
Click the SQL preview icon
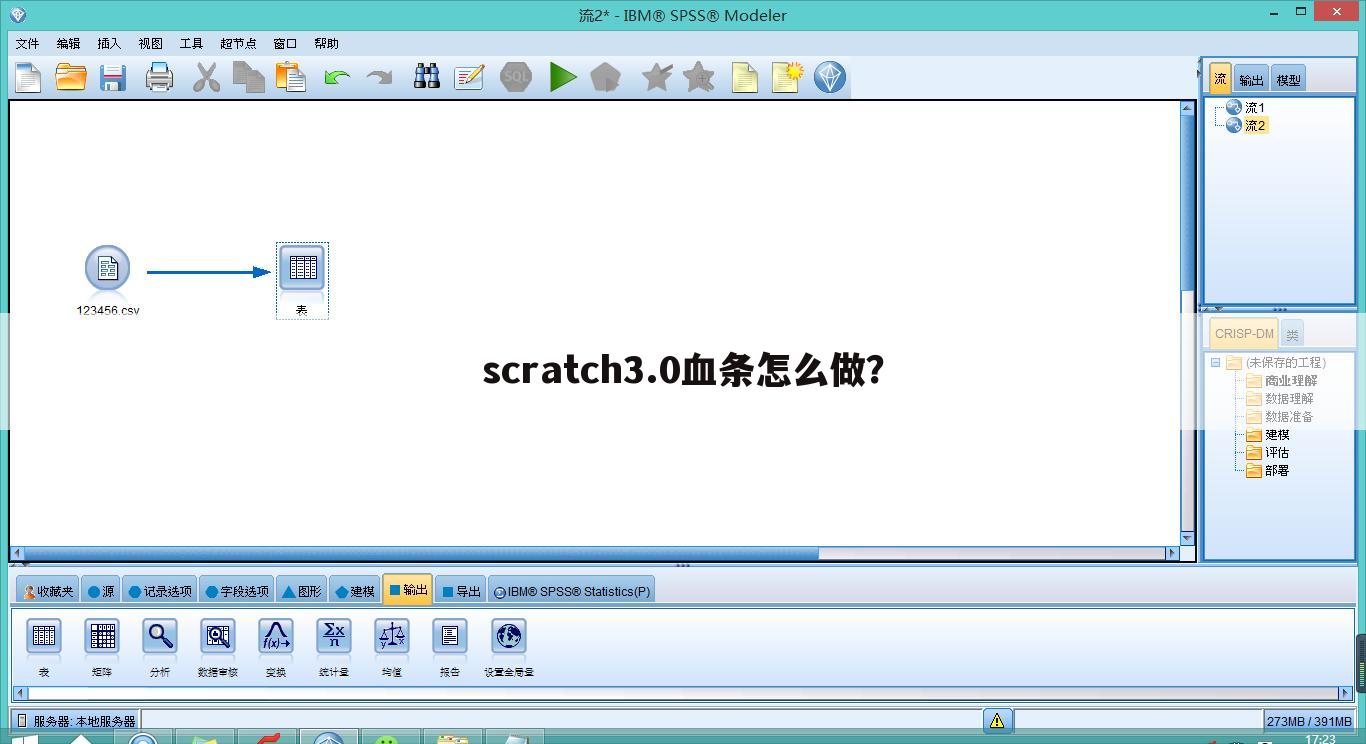[516, 77]
